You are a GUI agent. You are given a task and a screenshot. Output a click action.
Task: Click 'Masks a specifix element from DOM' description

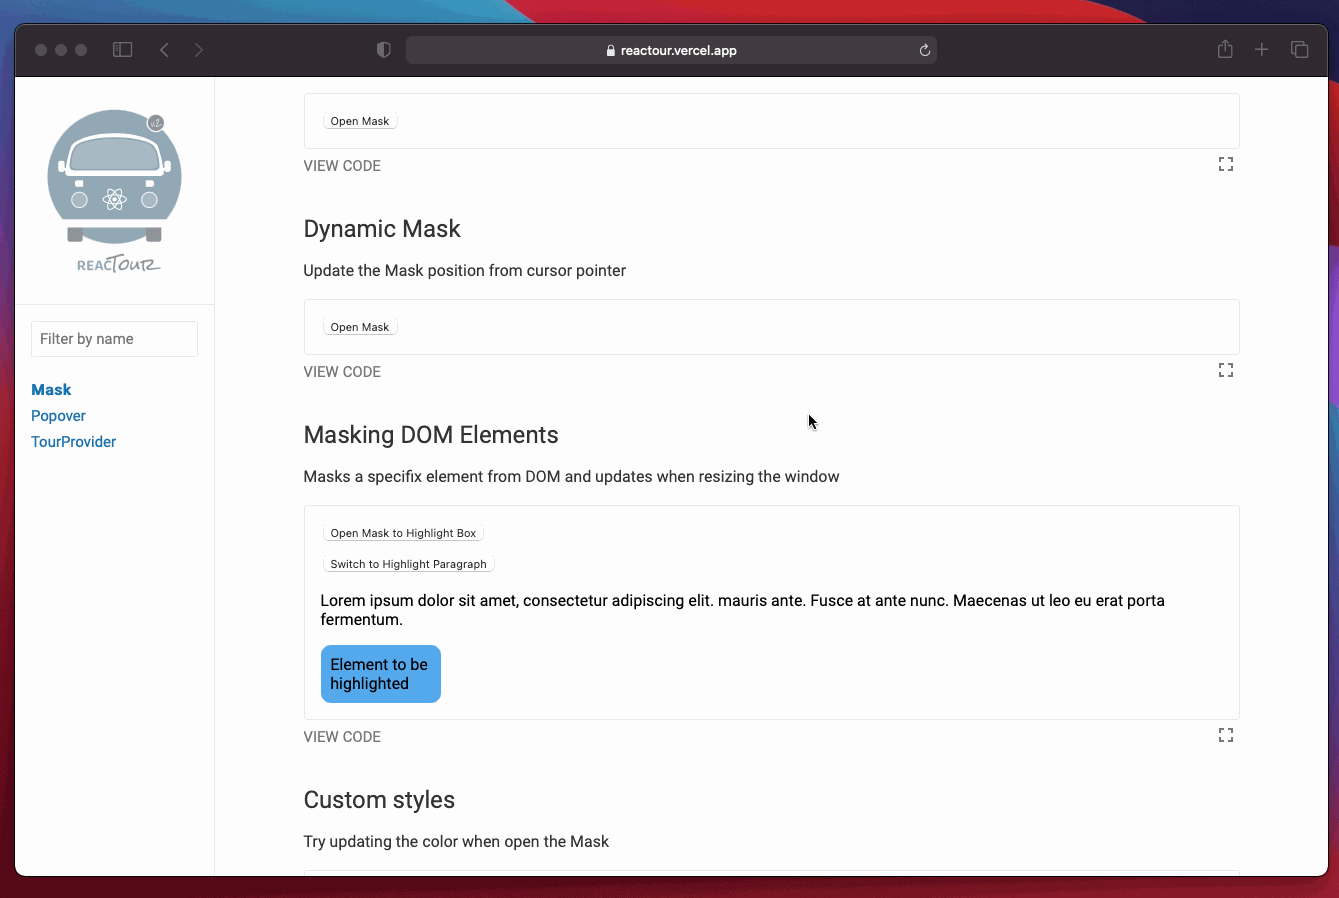tap(571, 477)
